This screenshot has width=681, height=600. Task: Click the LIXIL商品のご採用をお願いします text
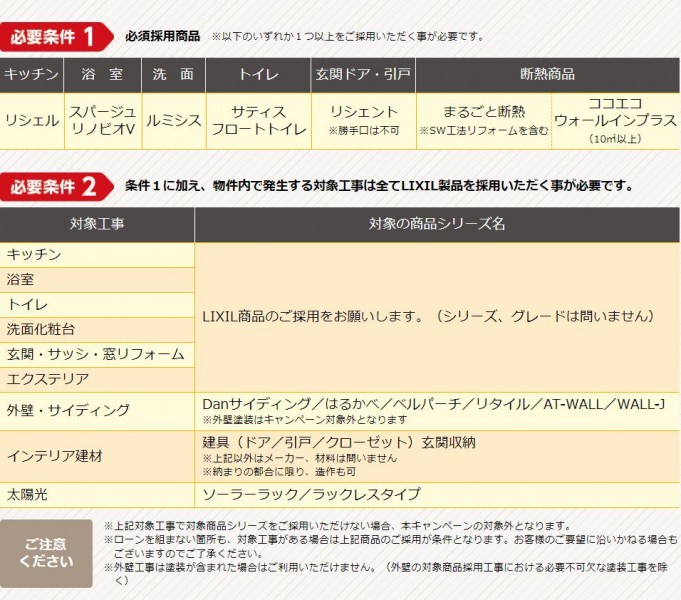tap(428, 316)
